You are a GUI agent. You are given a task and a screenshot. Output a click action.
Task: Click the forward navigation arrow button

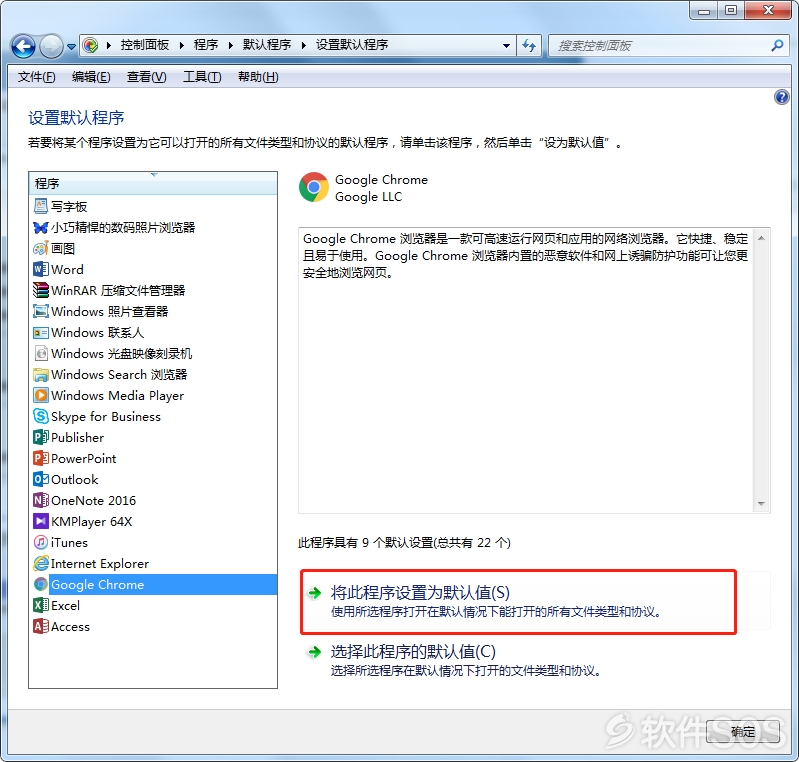tap(51, 46)
